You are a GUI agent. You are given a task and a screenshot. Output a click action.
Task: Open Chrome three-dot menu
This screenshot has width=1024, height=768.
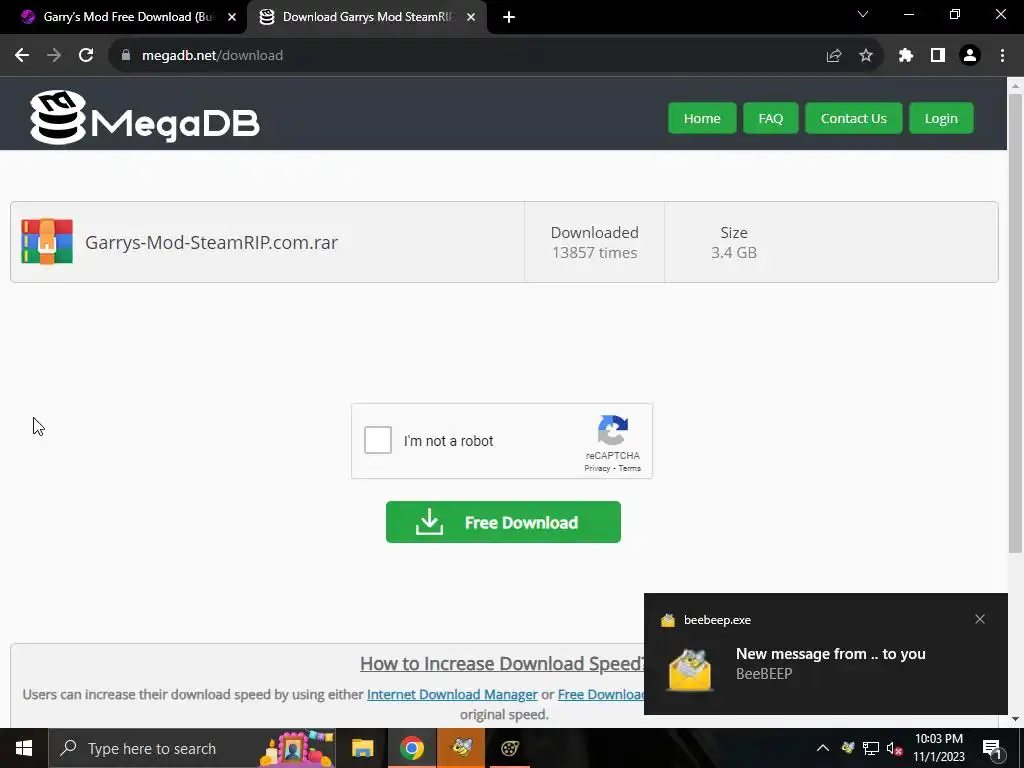[1002, 56]
